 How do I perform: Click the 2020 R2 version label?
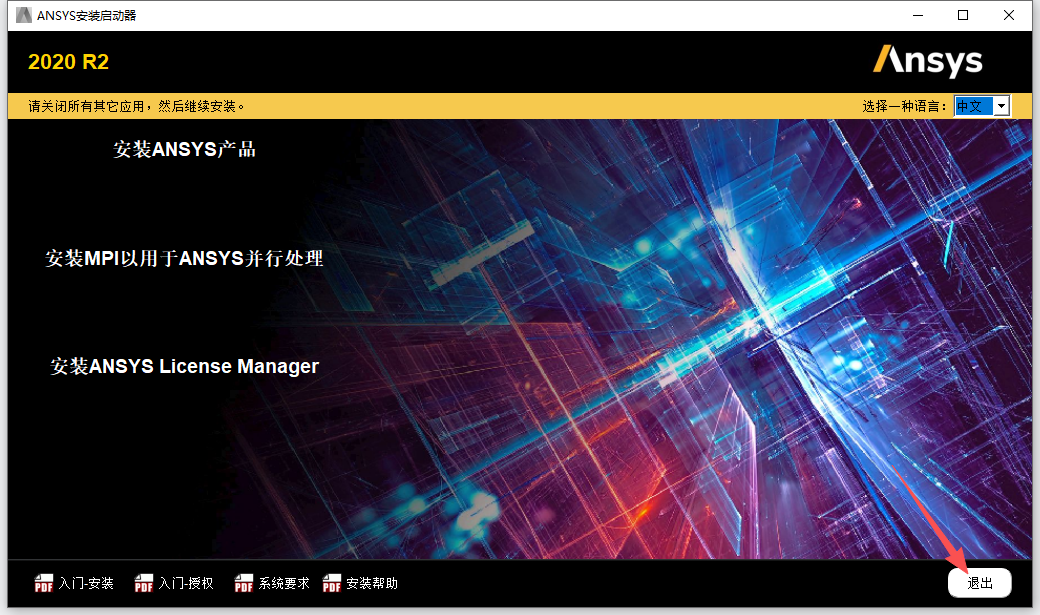tap(68, 61)
